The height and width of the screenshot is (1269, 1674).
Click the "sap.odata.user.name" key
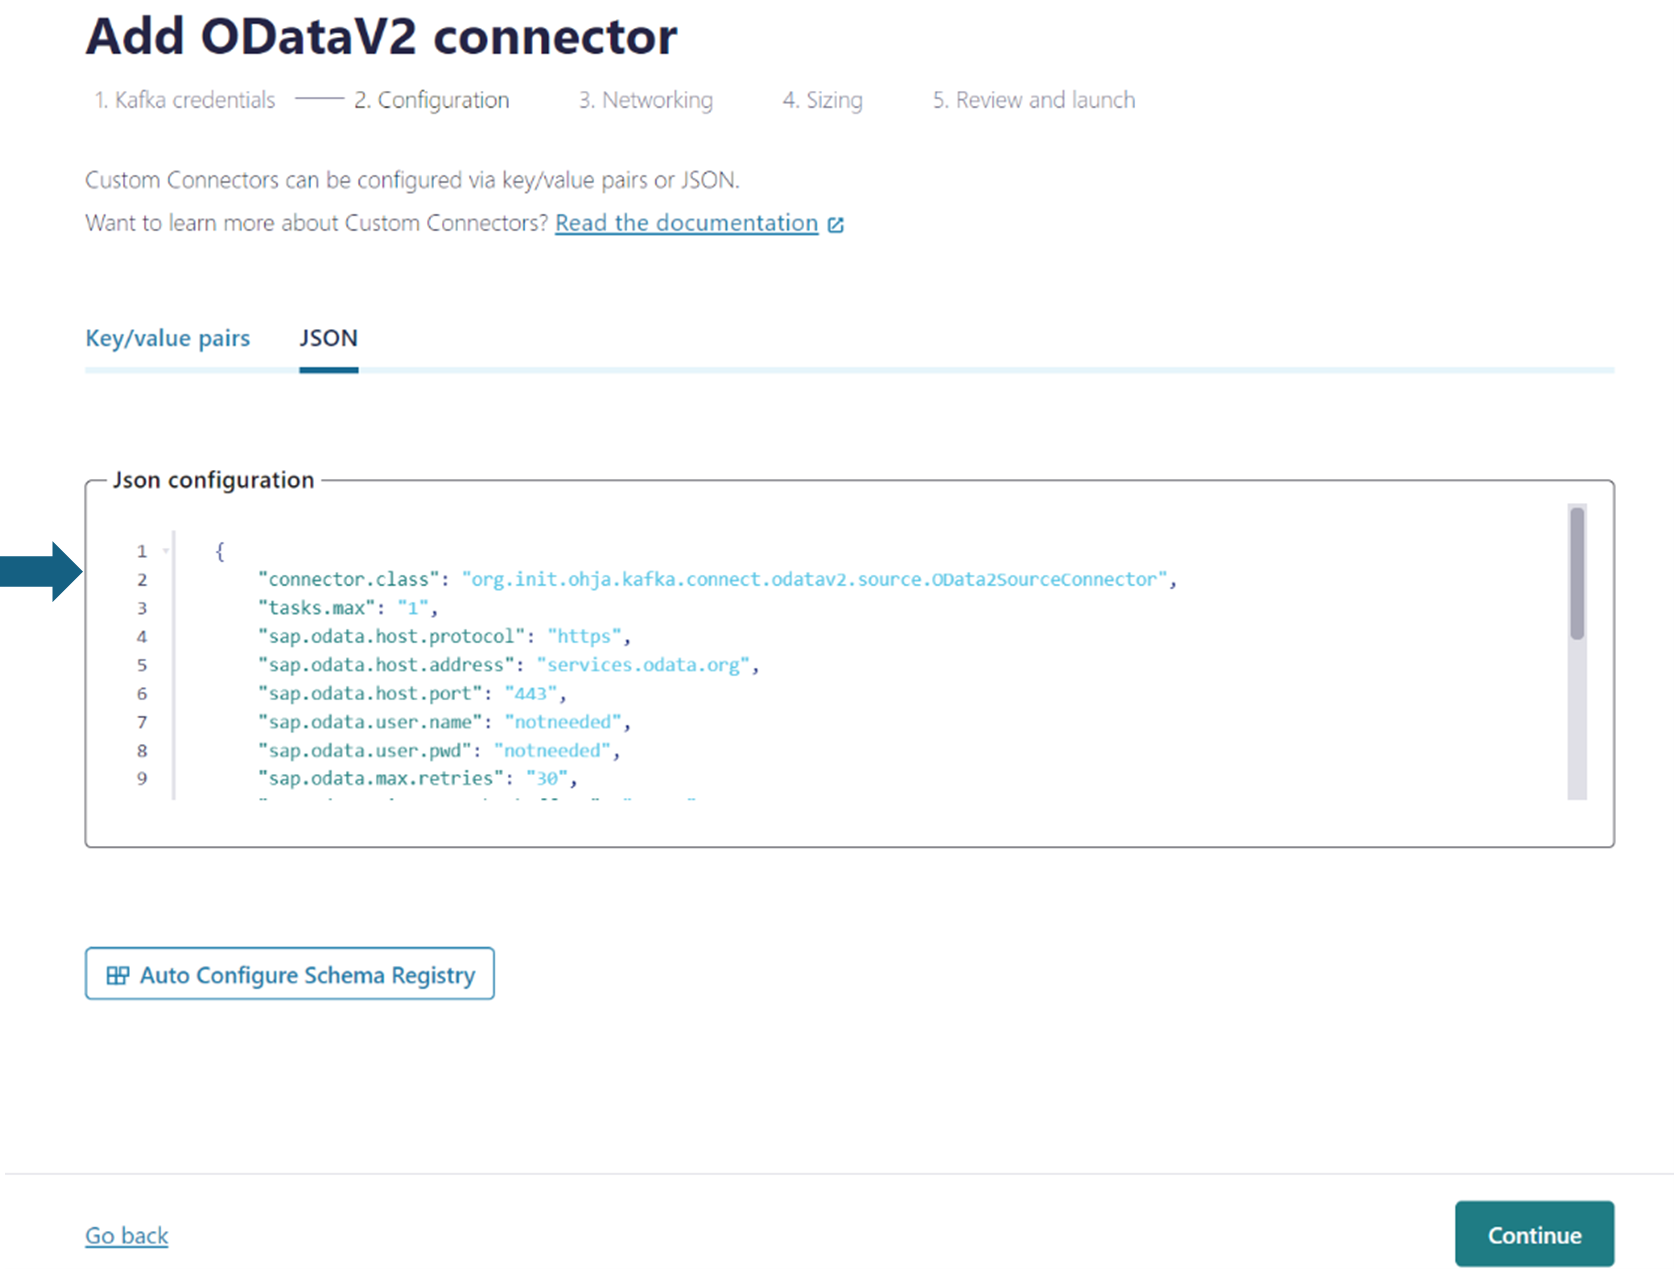(371, 722)
